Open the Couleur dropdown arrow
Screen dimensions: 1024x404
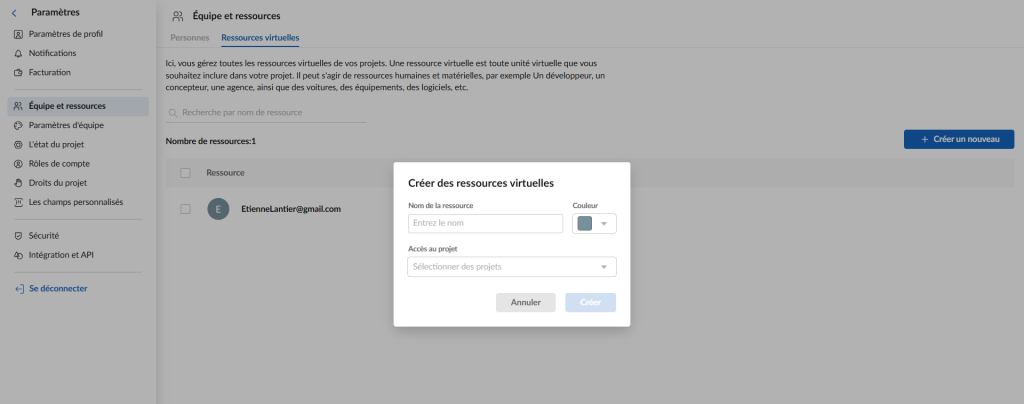[x=604, y=224]
